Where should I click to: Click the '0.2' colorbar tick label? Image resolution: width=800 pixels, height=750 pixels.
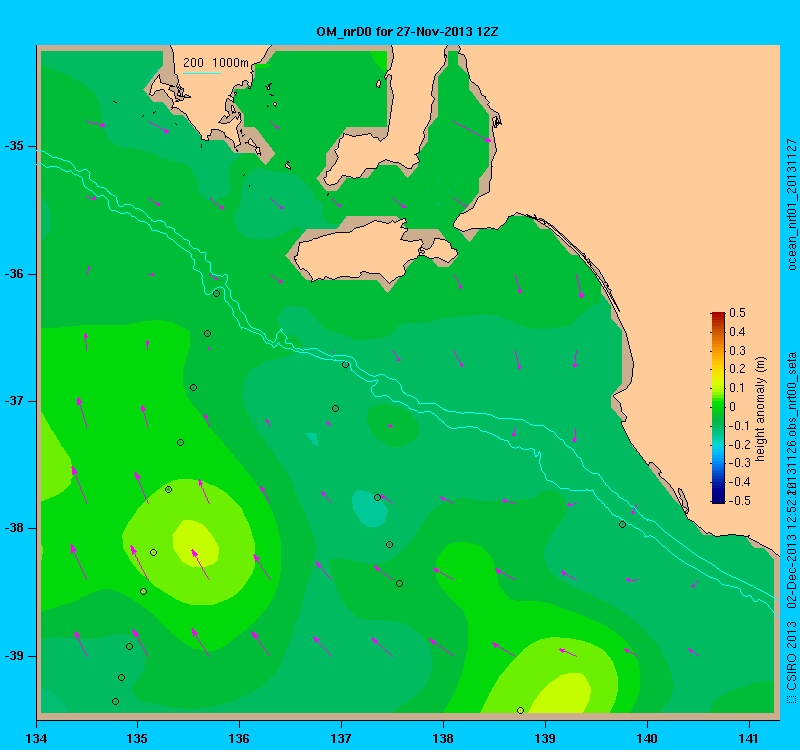(x=737, y=369)
